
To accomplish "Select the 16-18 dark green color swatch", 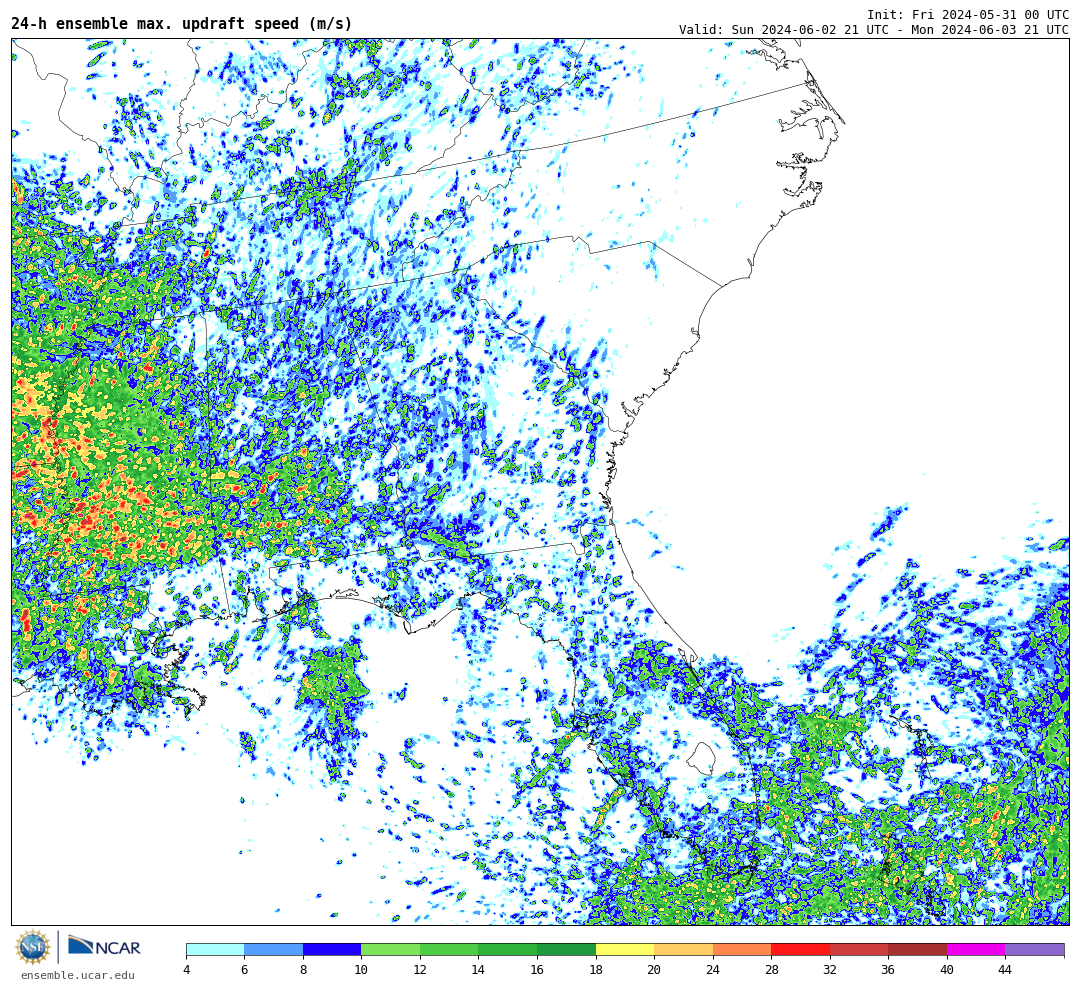I will pos(566,949).
